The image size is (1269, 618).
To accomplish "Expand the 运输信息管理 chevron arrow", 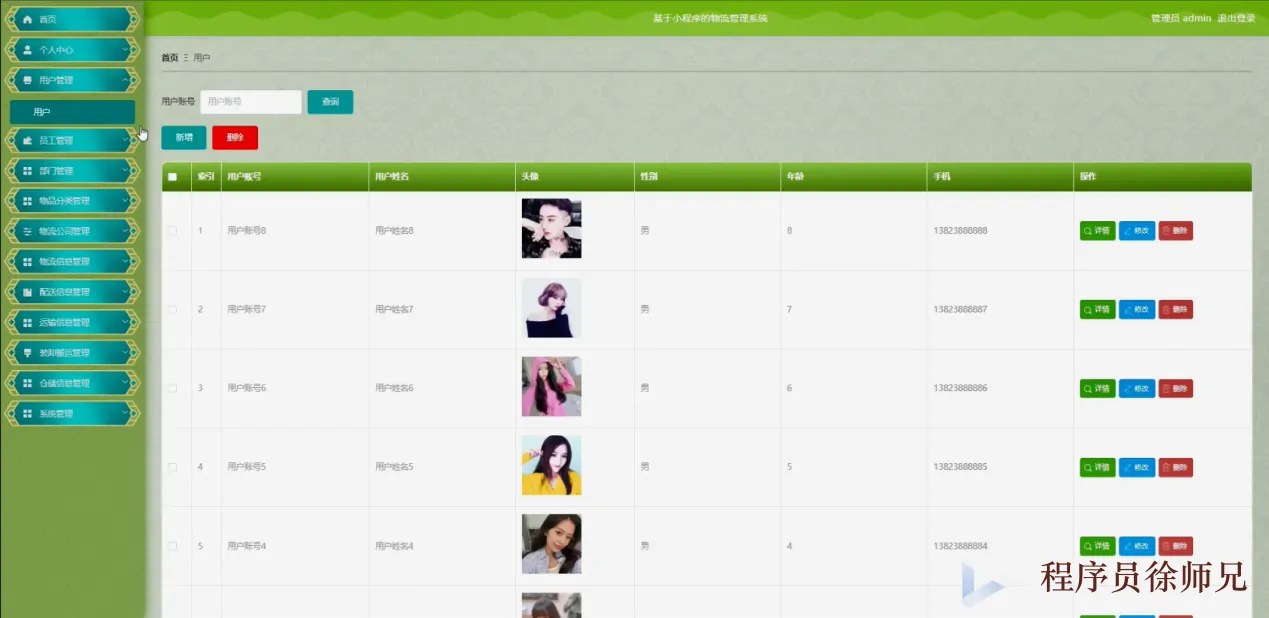I will [125, 323].
